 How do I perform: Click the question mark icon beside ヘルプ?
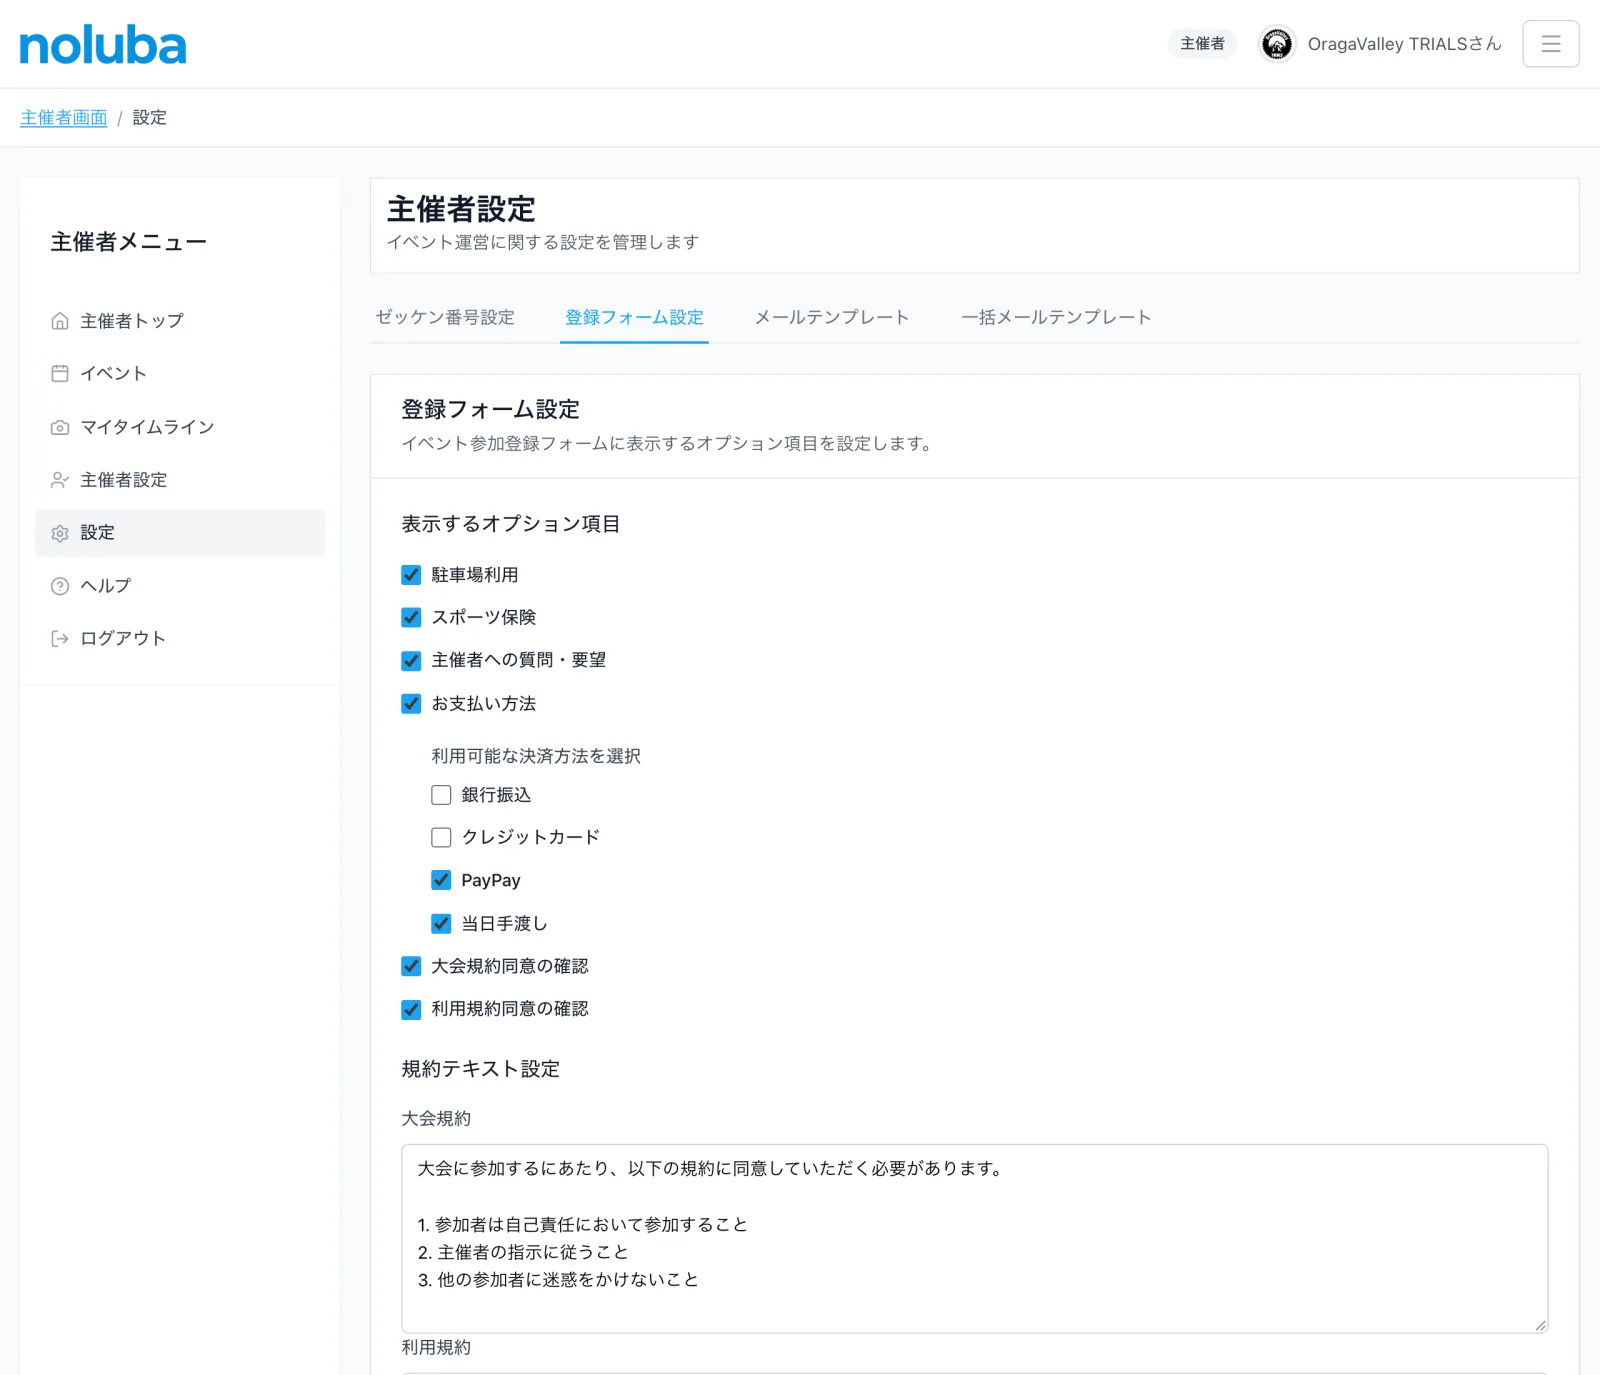click(60, 586)
